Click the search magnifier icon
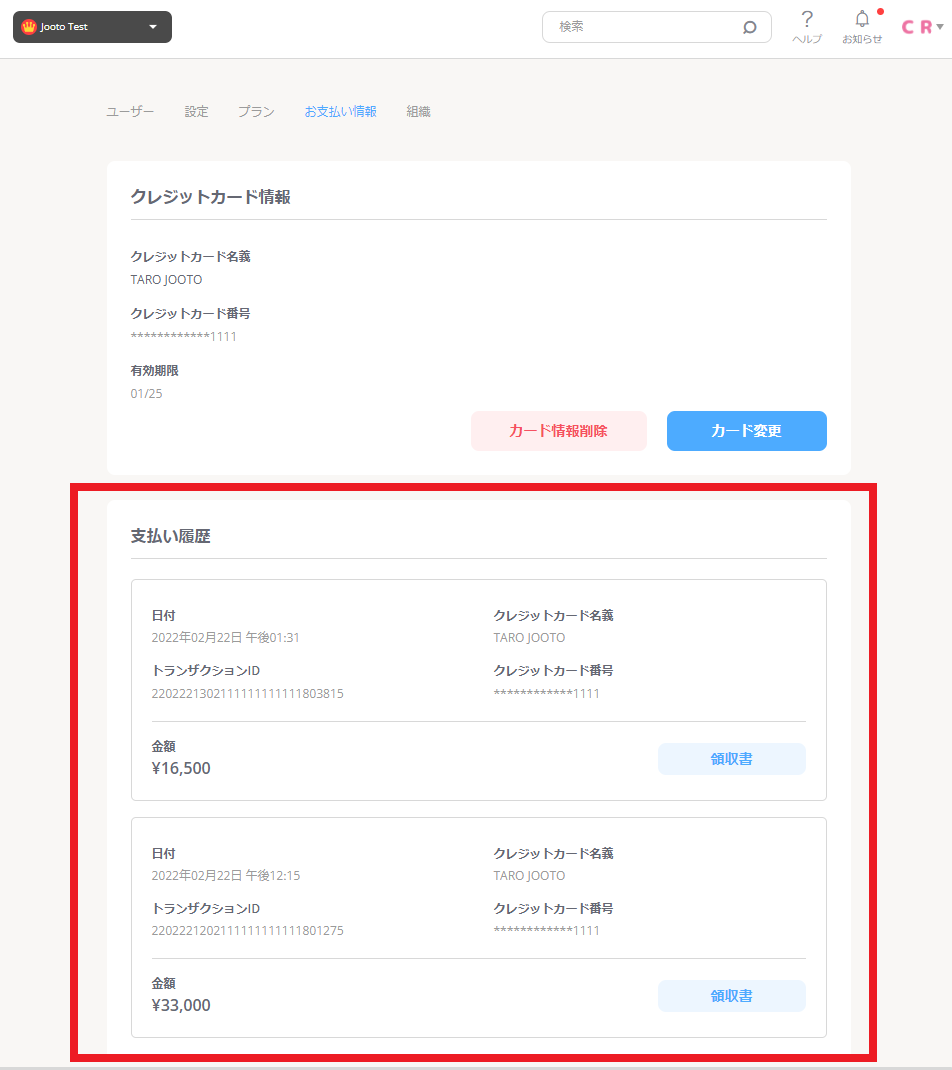This screenshot has height=1070, width=952. 750,27
